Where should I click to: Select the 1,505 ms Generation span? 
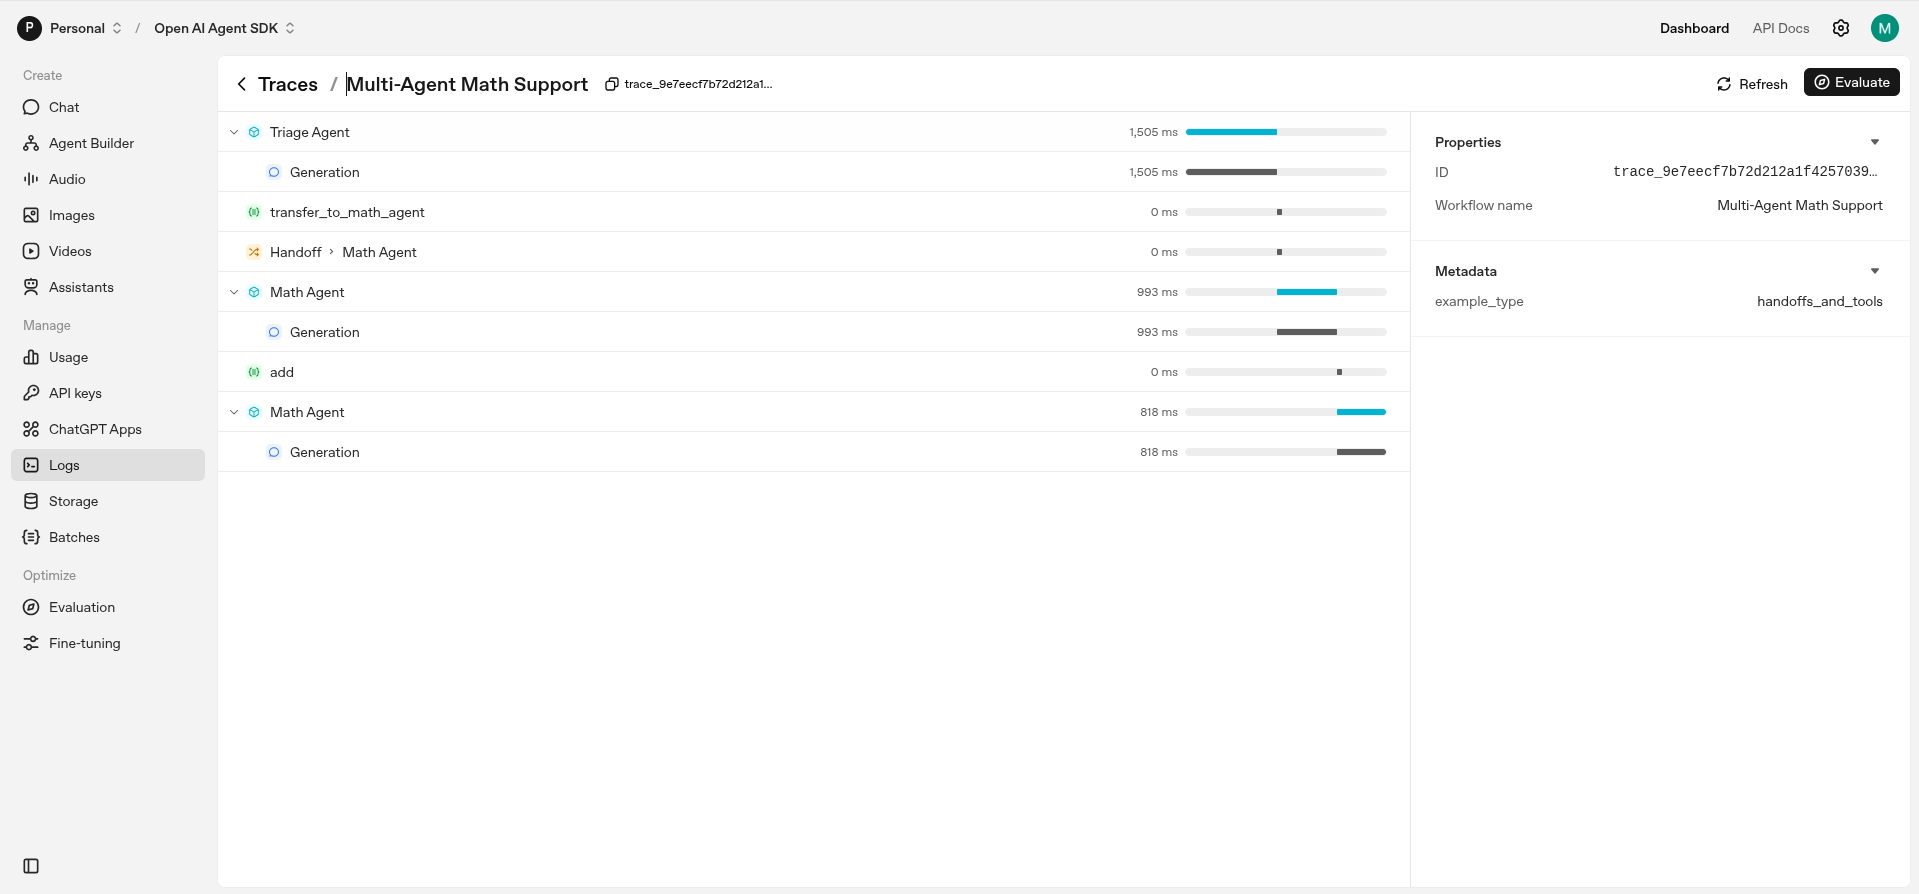(814, 172)
